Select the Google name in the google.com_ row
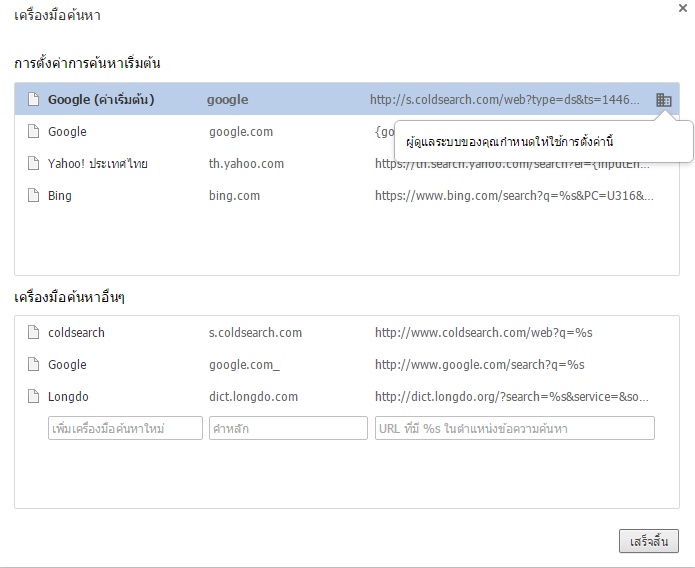 [x=67, y=364]
